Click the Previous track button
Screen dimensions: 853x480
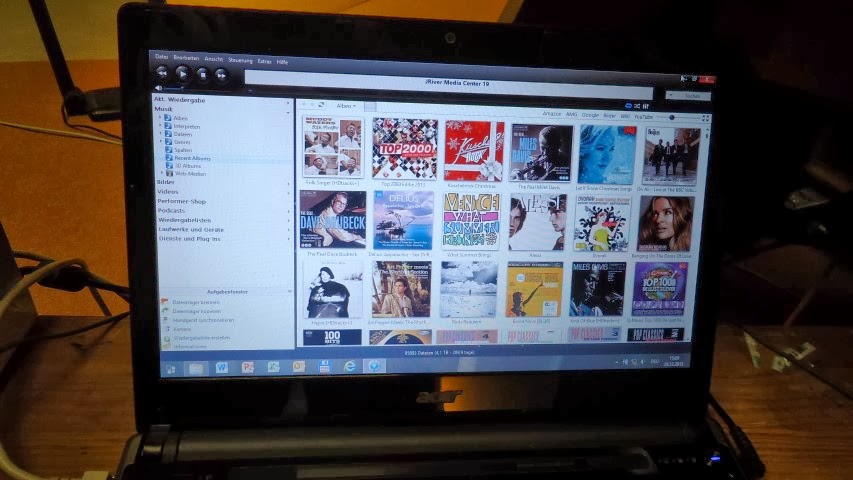pyautogui.click(x=162, y=72)
